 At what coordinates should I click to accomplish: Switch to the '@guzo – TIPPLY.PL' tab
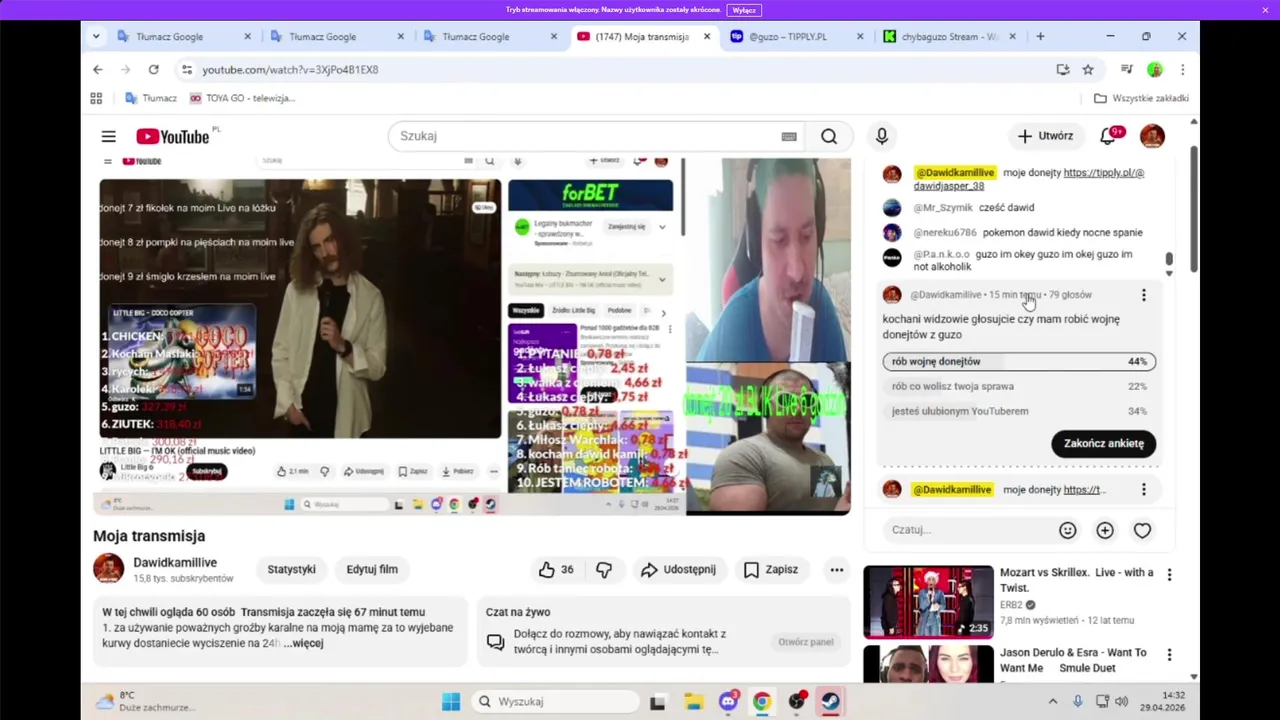point(798,36)
